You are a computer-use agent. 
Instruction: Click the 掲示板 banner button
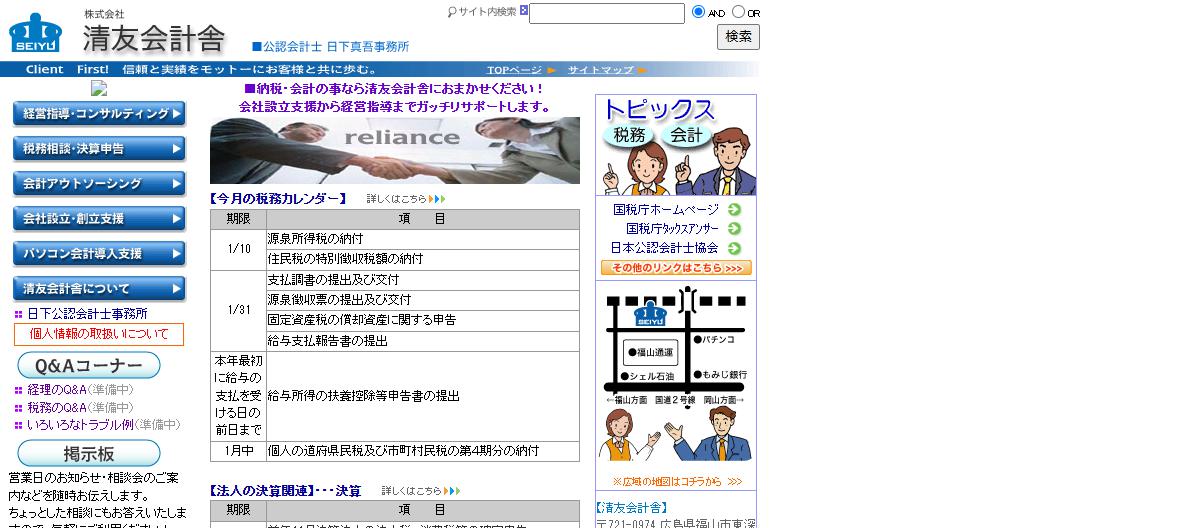(x=89, y=453)
